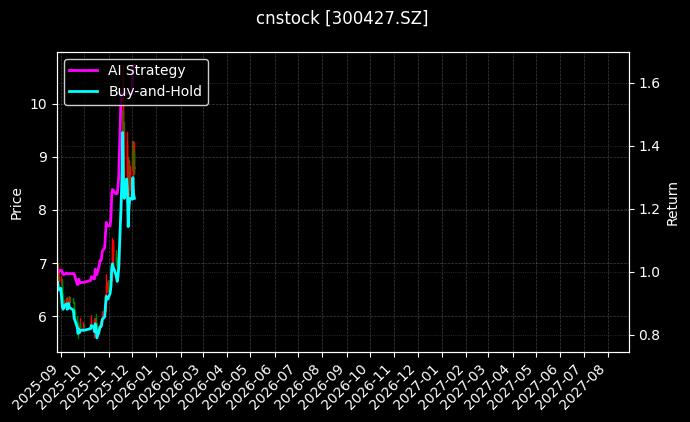Select the AI Strategy legend label

(x=146, y=70)
